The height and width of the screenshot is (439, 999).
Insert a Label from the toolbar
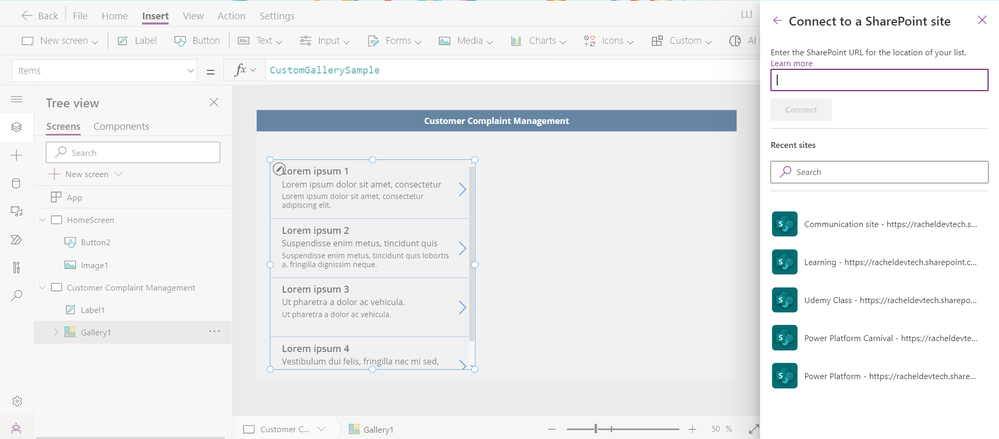pos(137,41)
